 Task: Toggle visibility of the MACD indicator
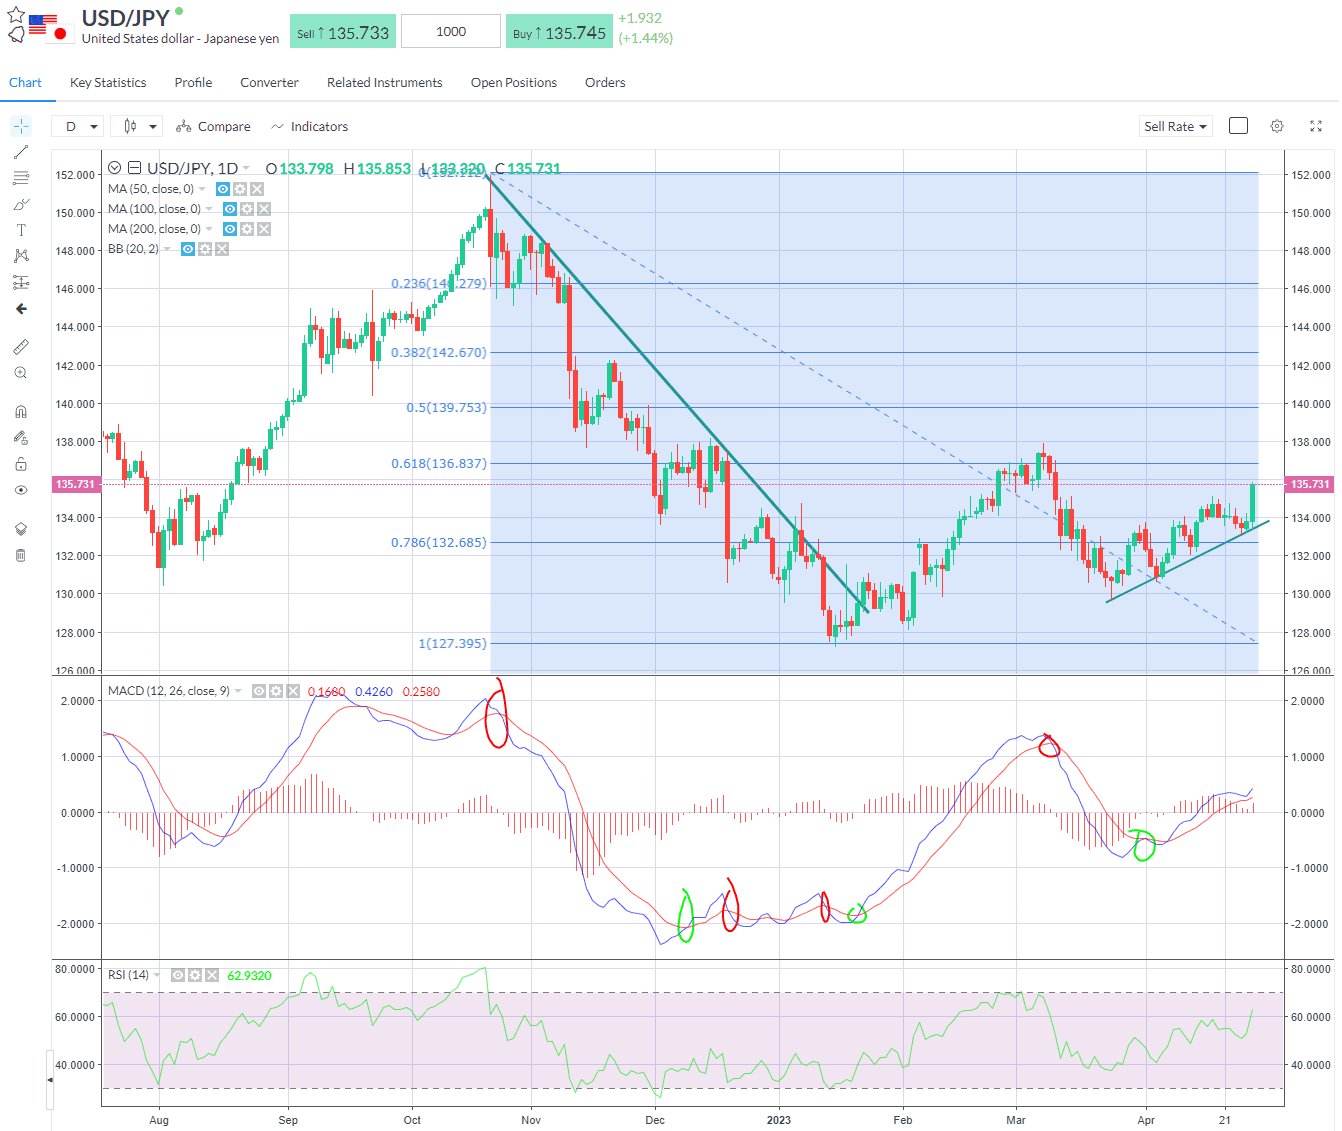point(259,691)
